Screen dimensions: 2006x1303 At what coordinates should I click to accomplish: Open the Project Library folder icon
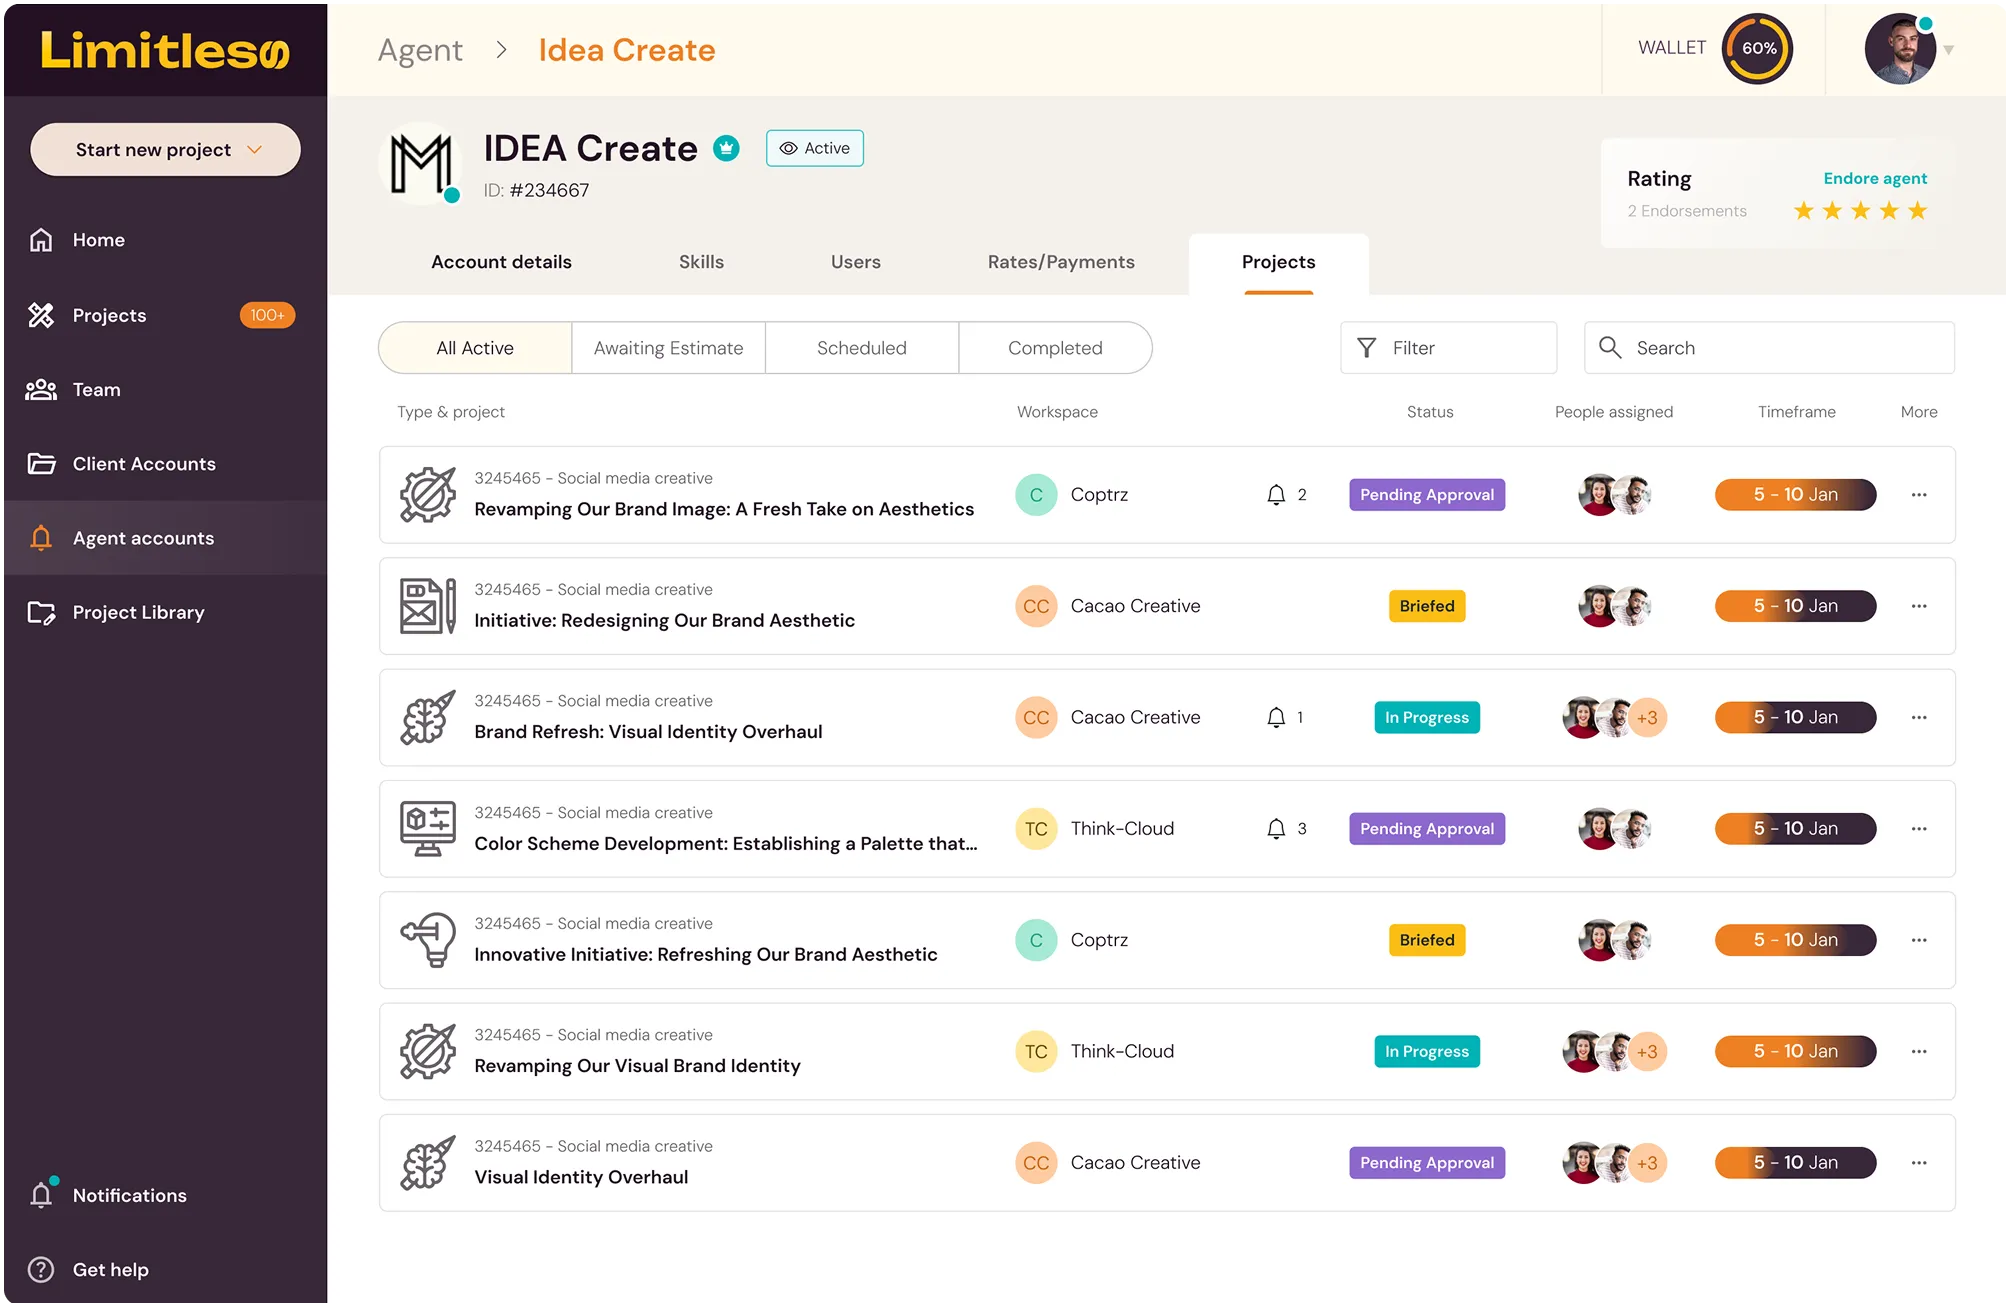pyautogui.click(x=41, y=613)
